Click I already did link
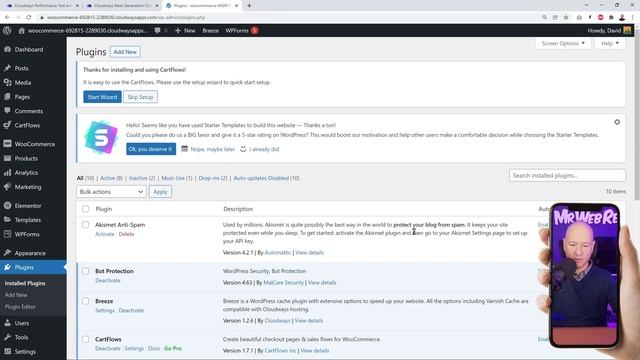The image size is (640, 360). [x=264, y=149]
